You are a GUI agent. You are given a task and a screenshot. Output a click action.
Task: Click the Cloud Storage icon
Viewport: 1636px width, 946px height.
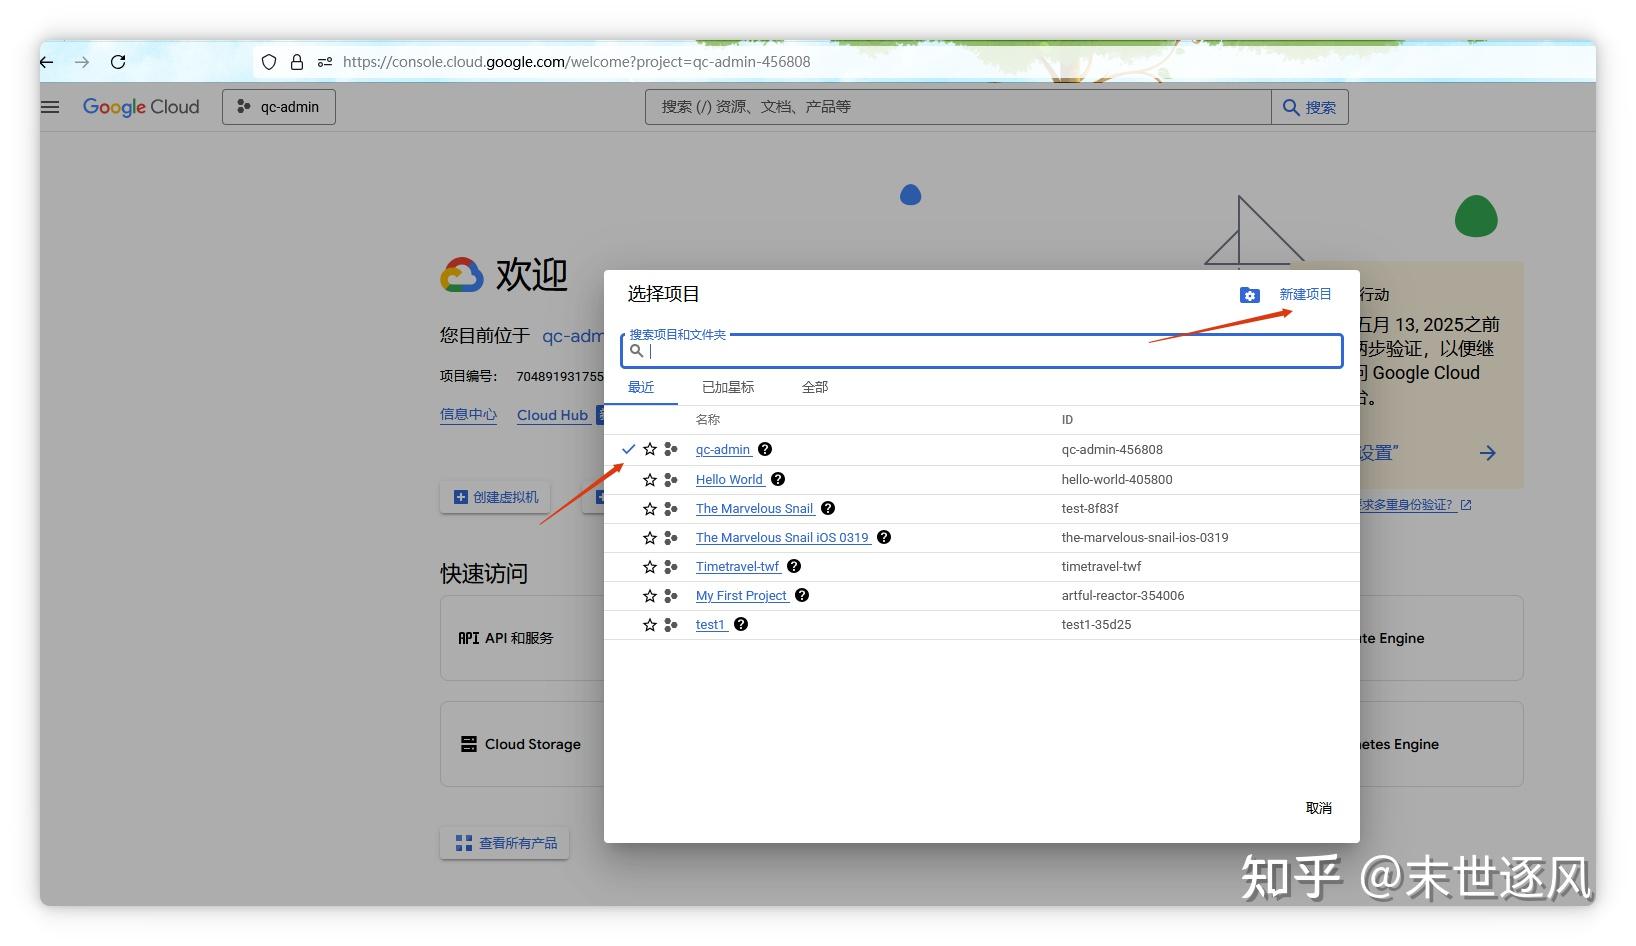[468, 743]
